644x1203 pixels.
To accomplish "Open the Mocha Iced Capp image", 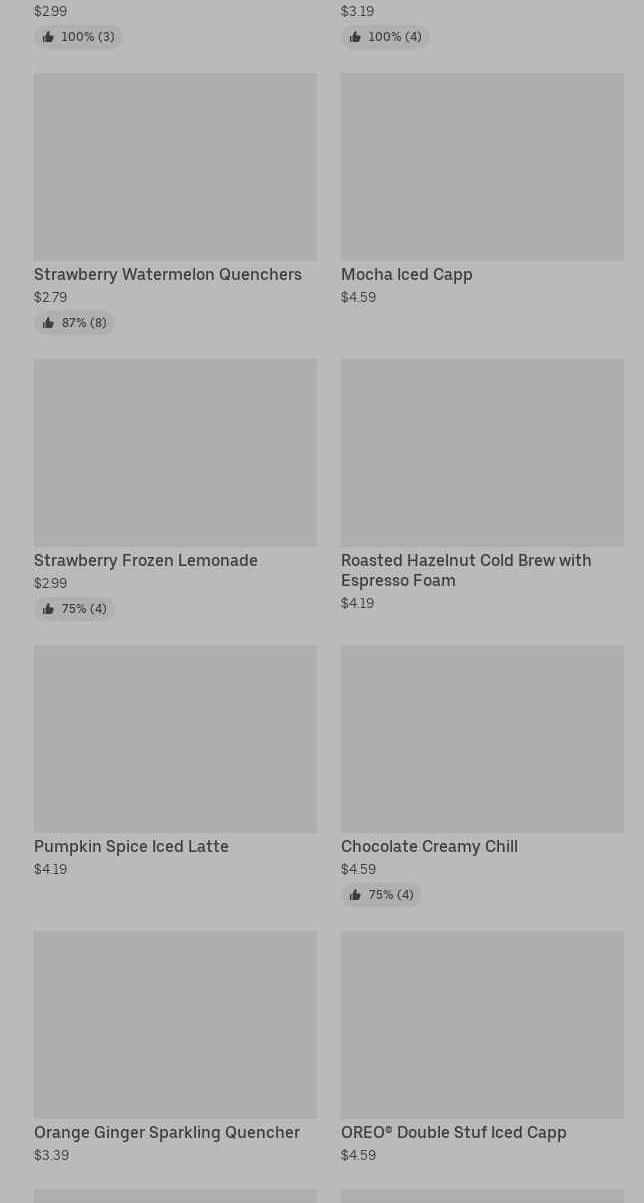I will pos(482,166).
